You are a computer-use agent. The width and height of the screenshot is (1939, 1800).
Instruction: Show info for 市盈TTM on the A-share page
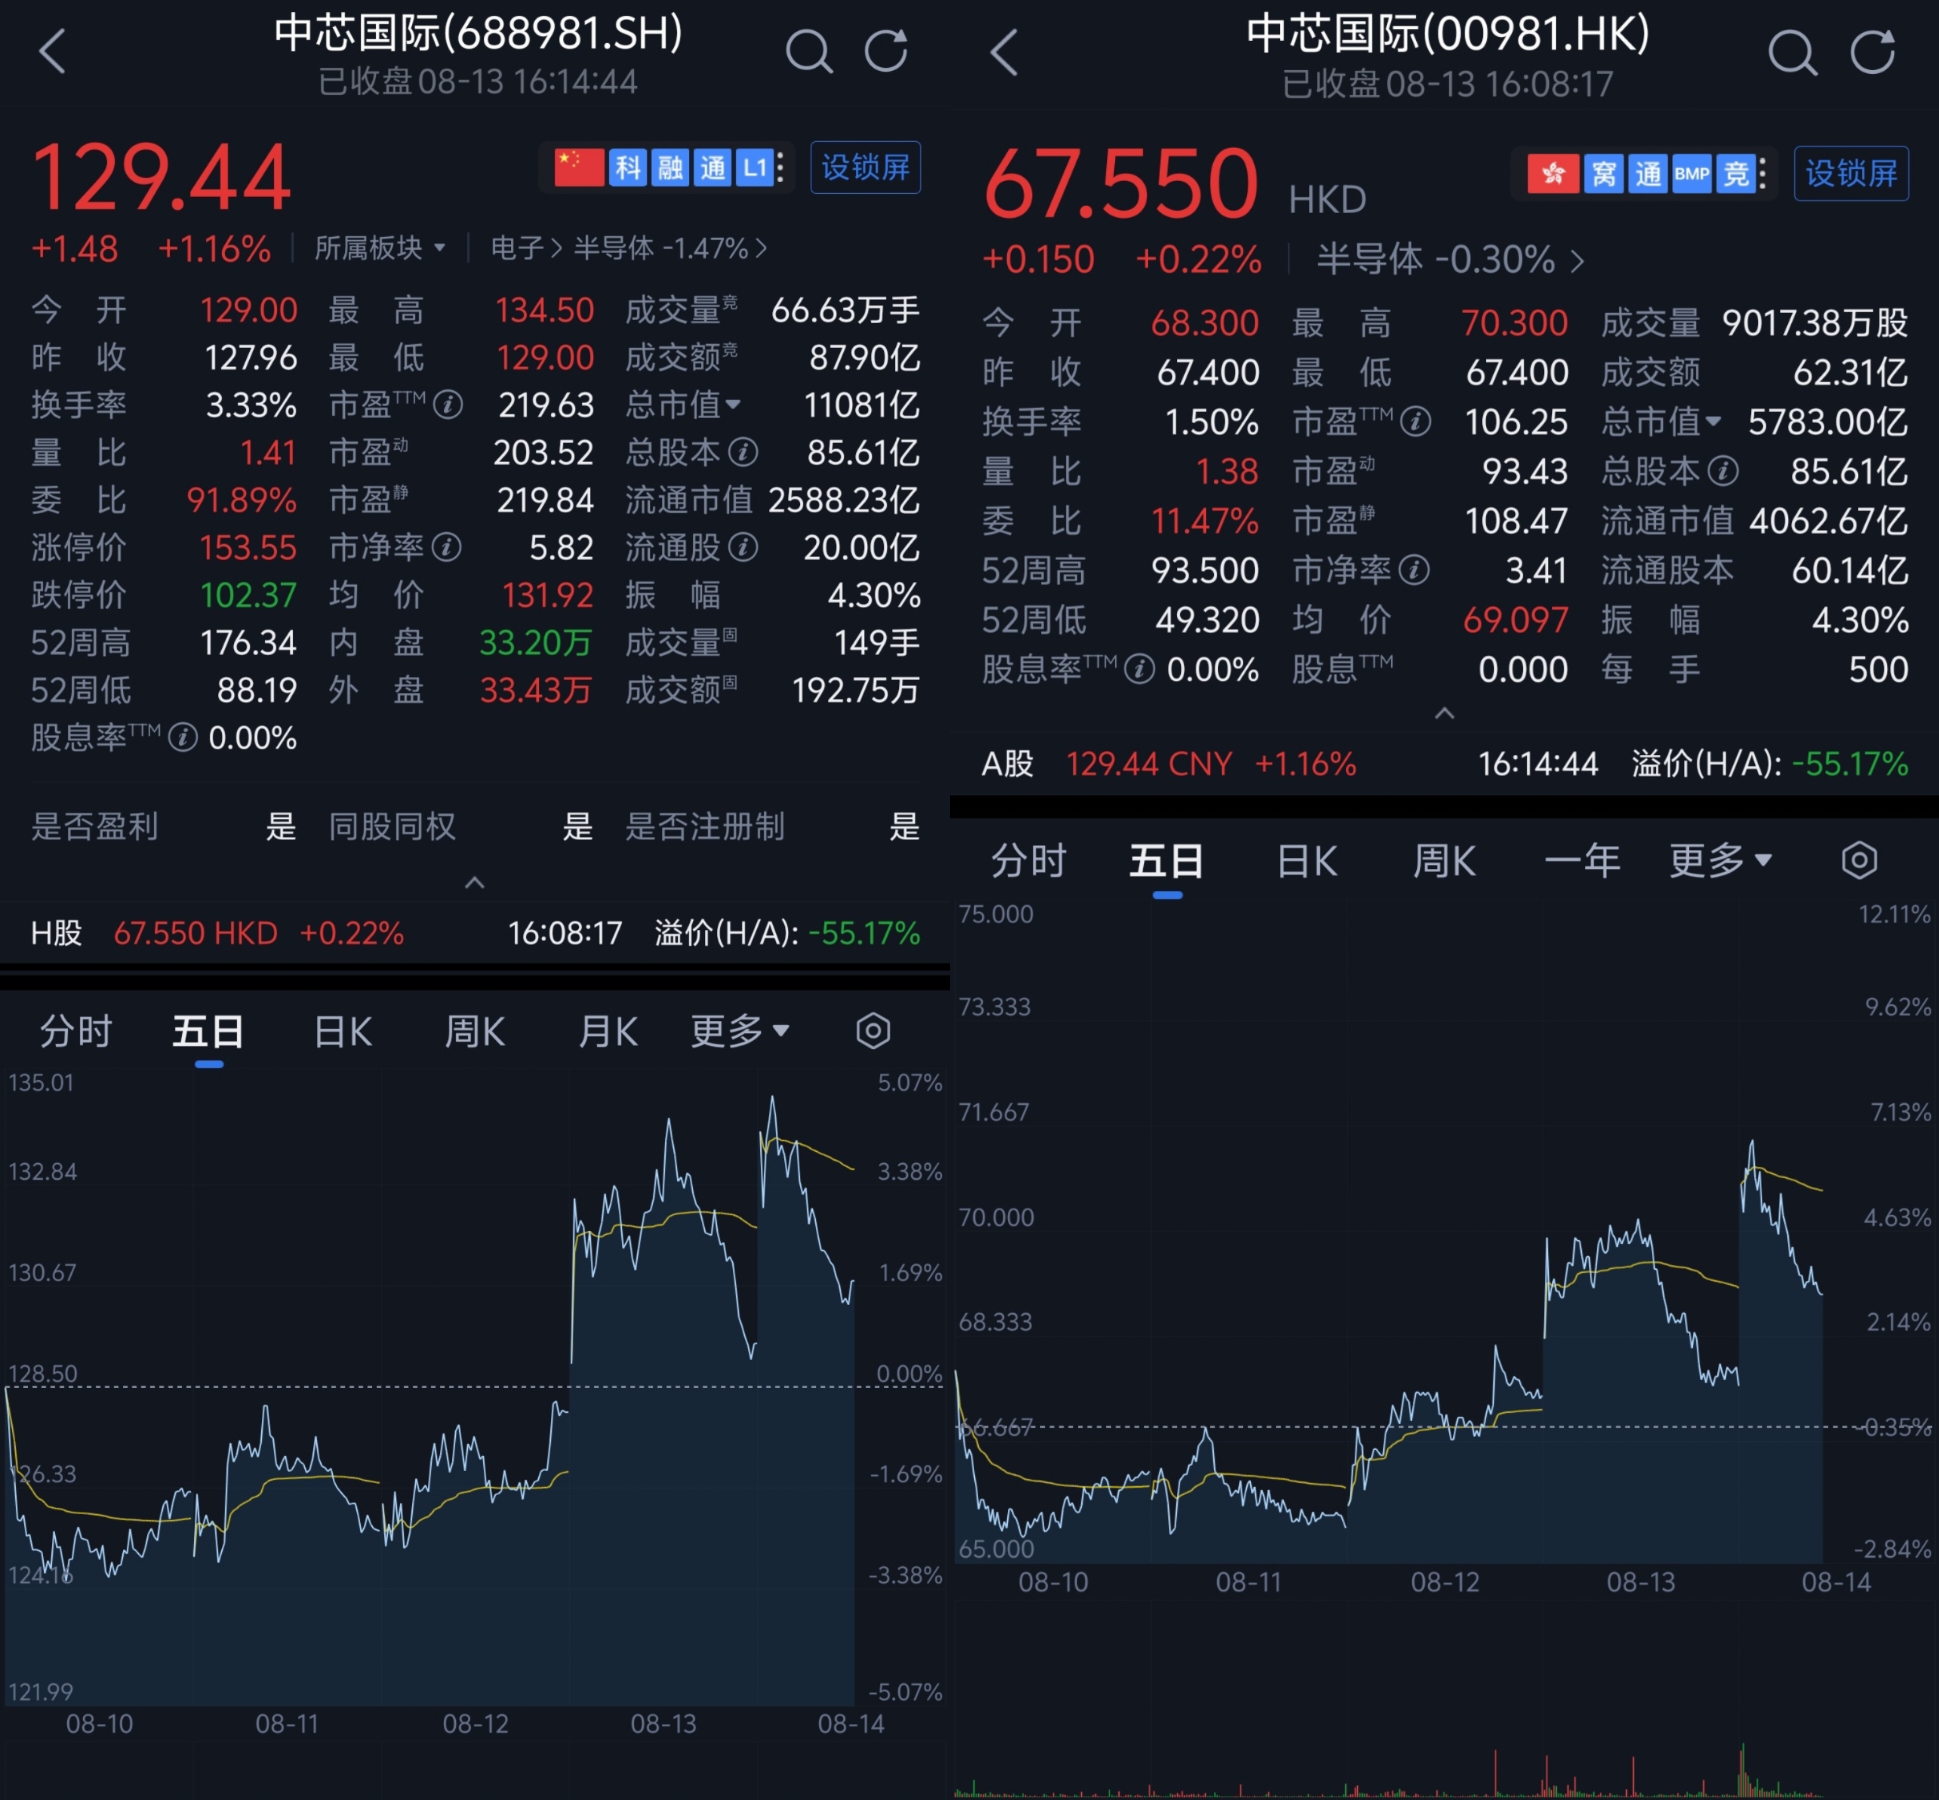[x=449, y=405]
